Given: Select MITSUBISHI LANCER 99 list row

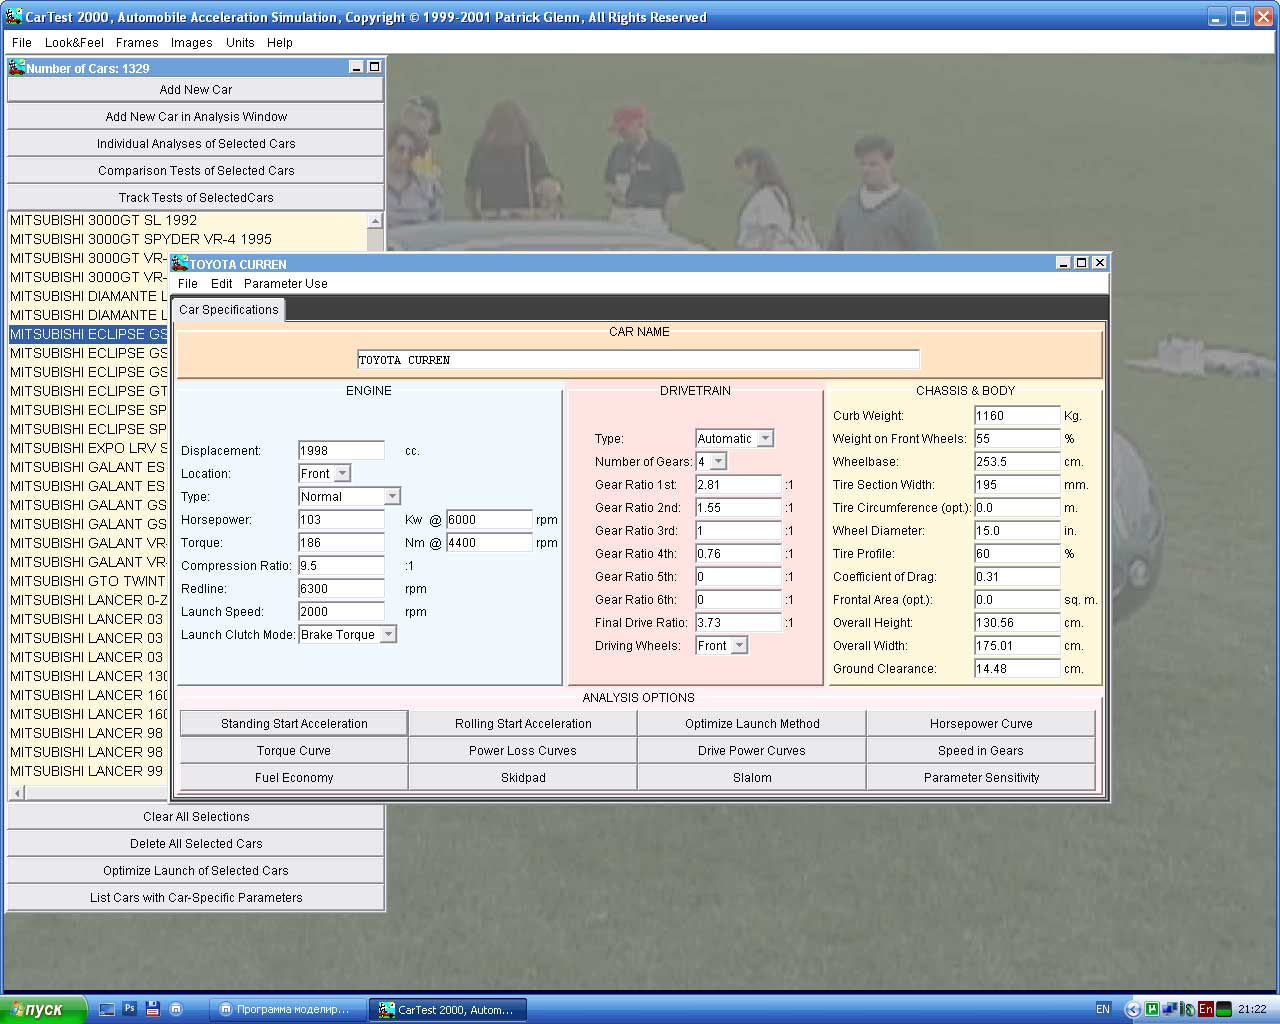Looking at the screenshot, I should point(88,771).
